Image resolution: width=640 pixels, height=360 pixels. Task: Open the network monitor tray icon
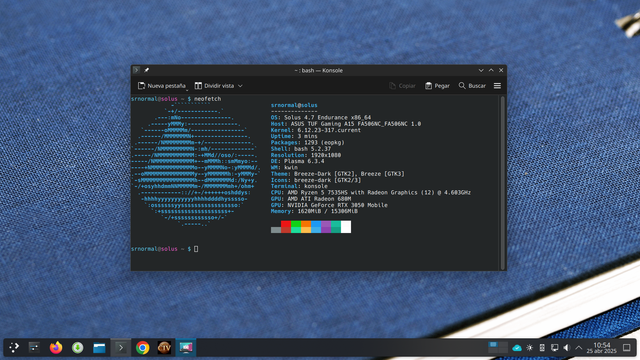pyautogui.click(x=554, y=348)
